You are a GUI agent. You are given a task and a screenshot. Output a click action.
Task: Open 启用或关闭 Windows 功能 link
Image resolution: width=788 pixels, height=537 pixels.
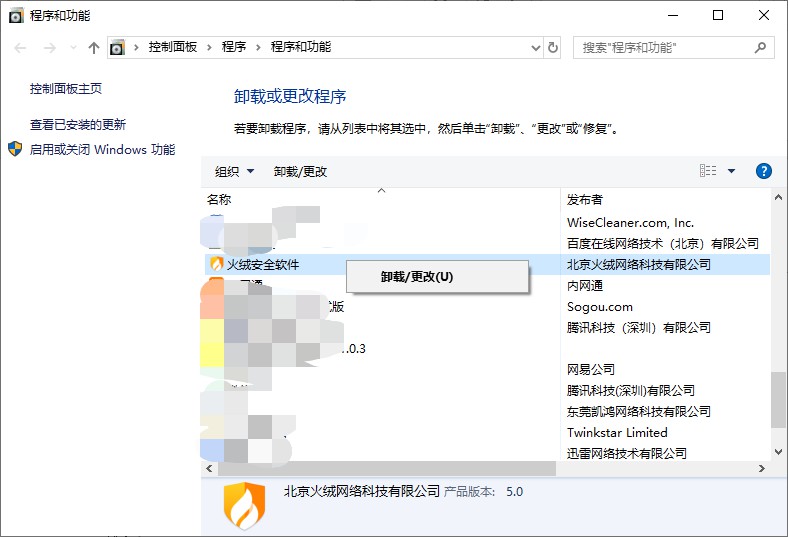pyautogui.click(x=103, y=150)
